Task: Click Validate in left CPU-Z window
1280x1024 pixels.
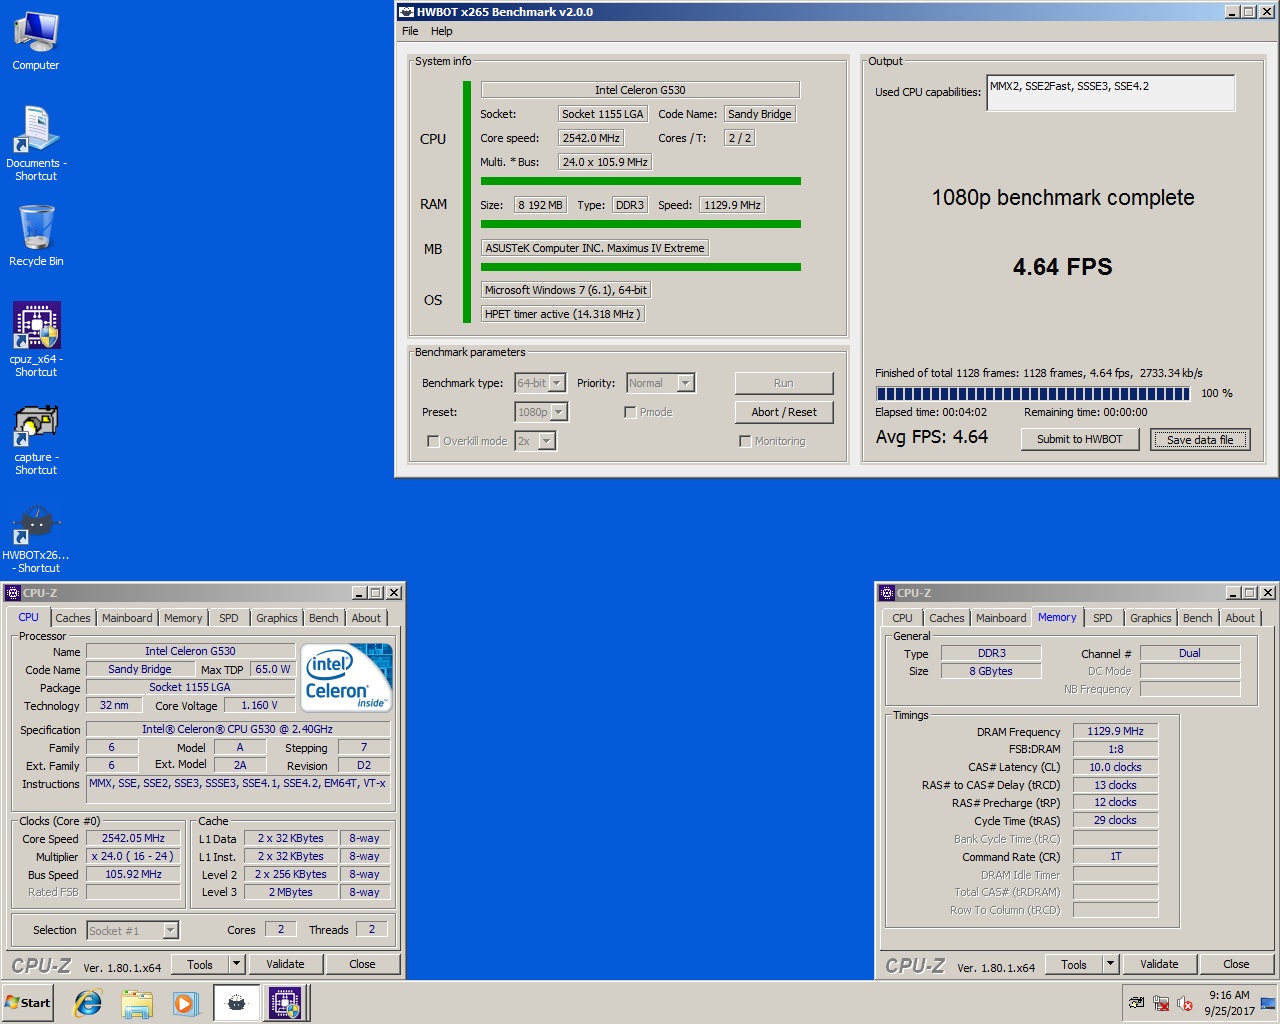Action: [x=285, y=965]
